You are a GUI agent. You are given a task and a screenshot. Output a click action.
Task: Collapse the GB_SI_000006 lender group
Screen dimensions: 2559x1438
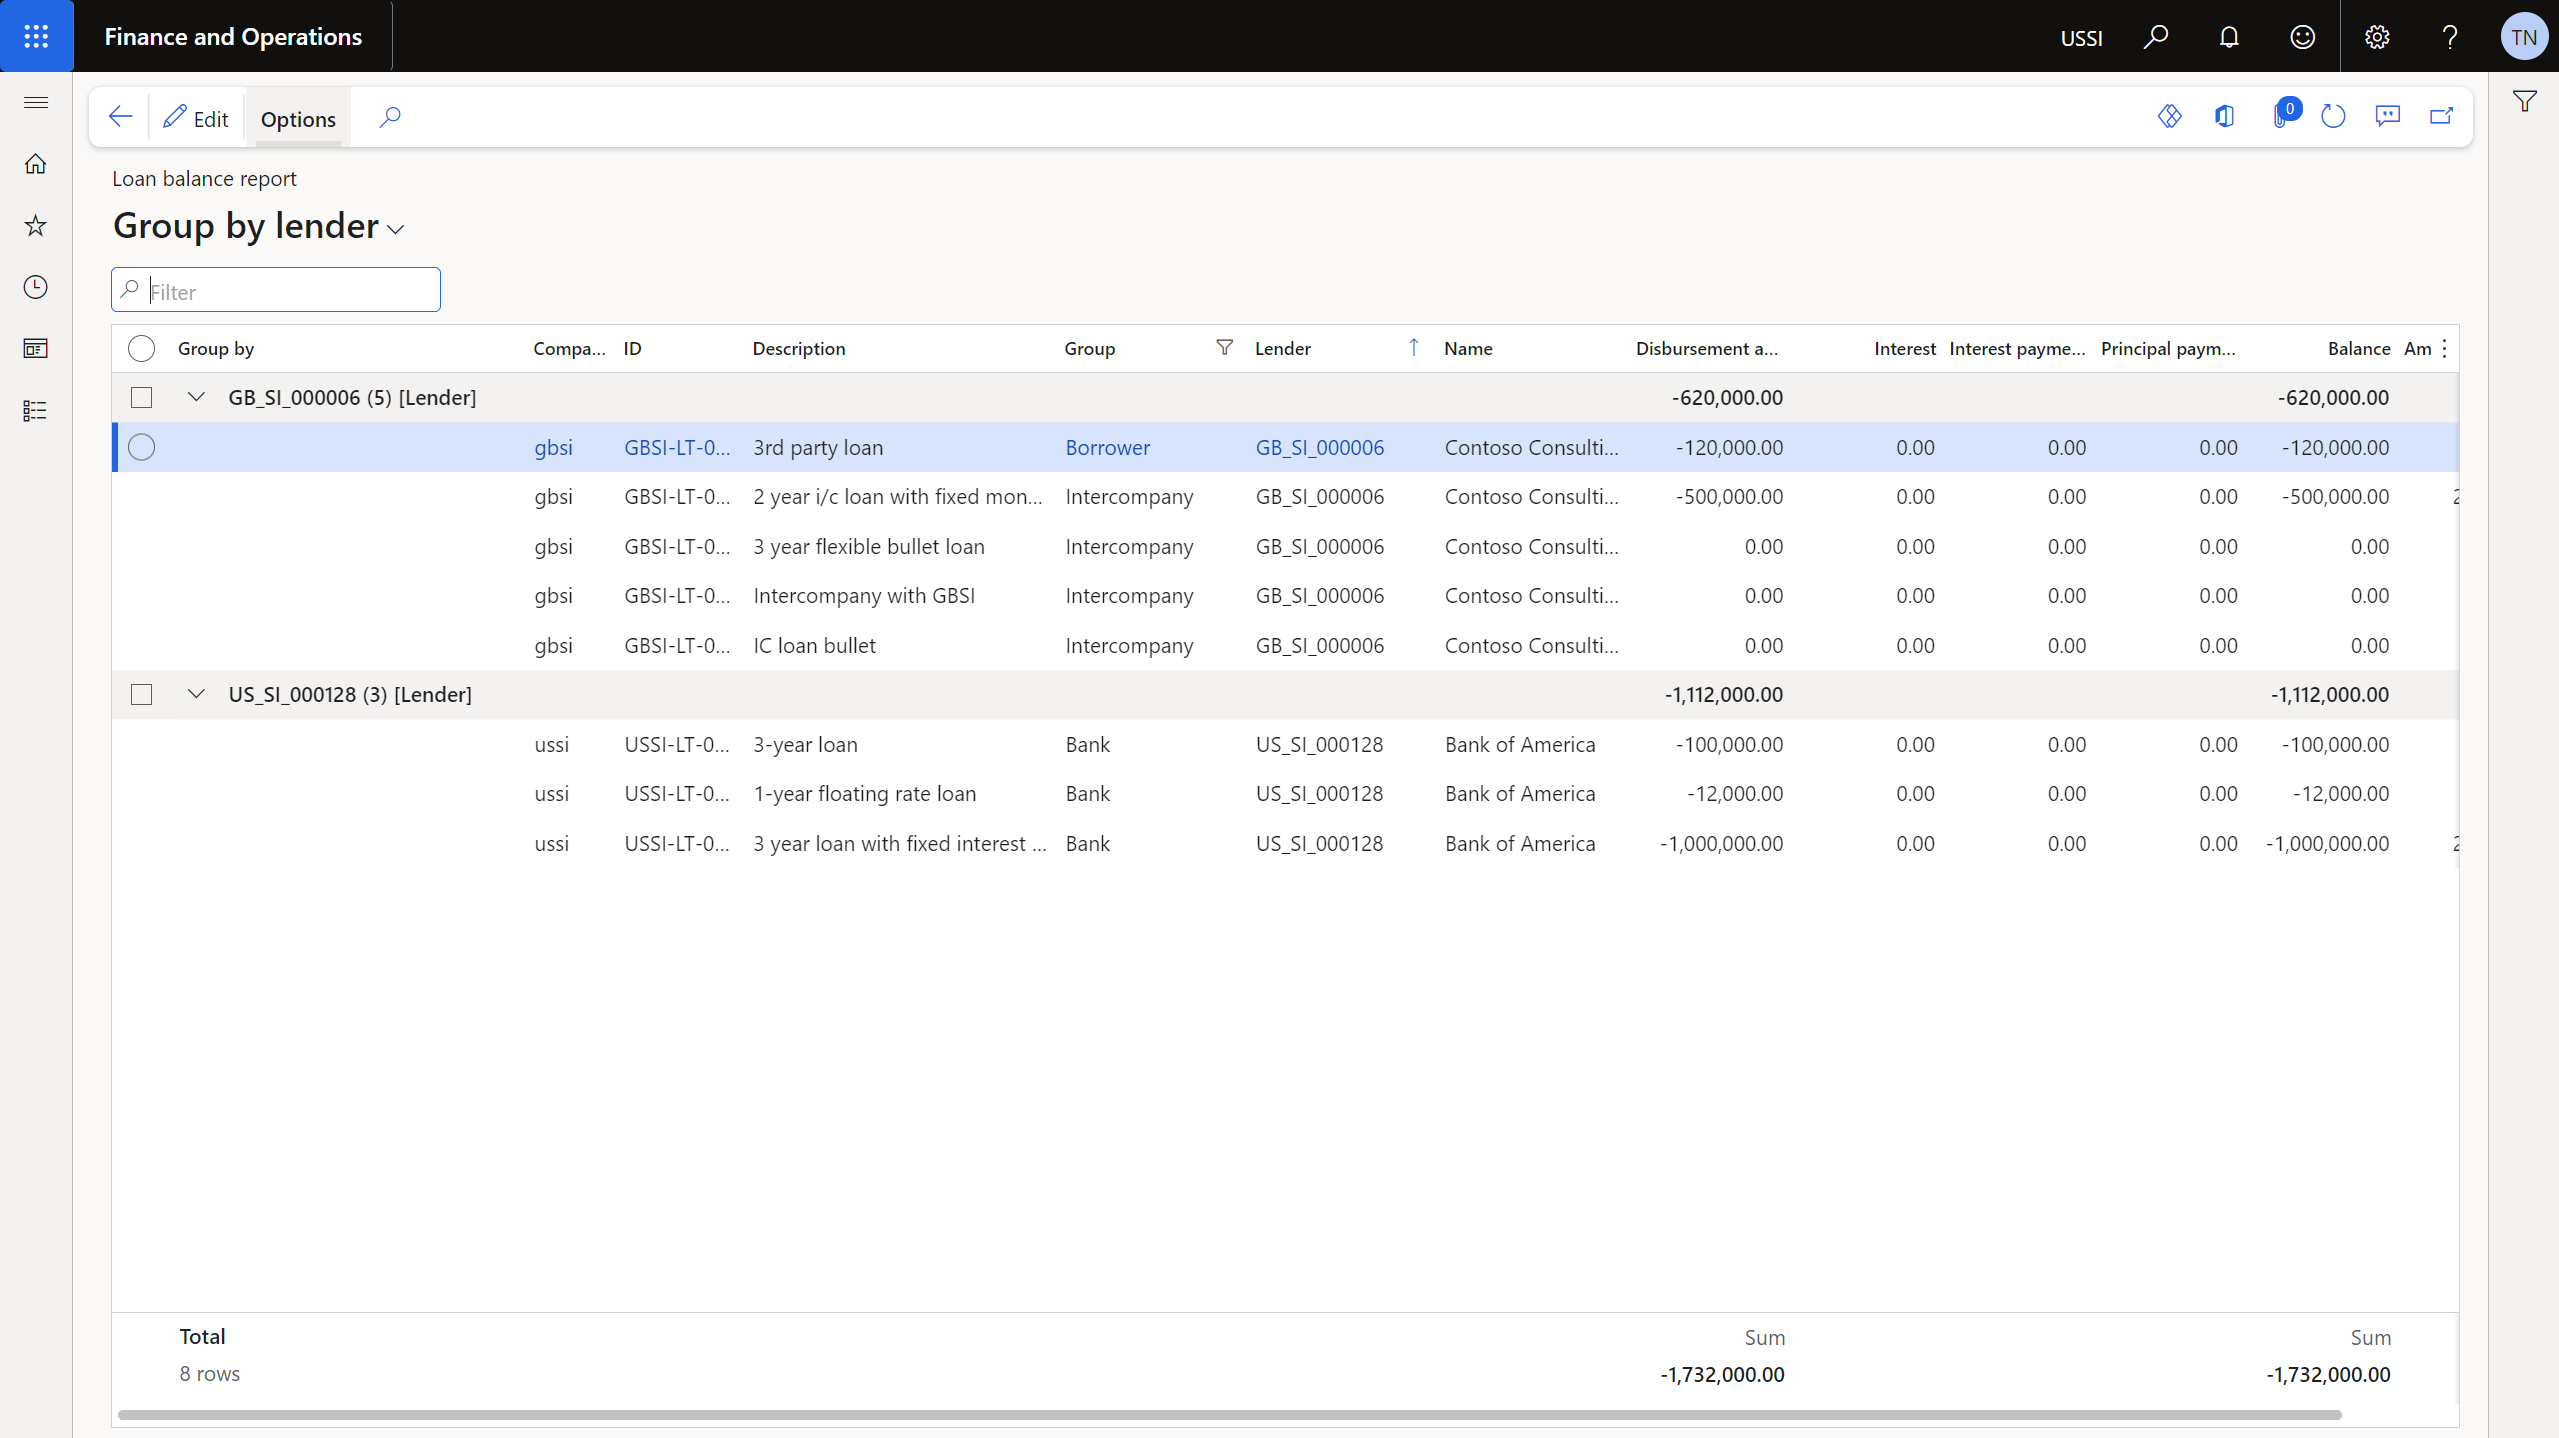196,396
